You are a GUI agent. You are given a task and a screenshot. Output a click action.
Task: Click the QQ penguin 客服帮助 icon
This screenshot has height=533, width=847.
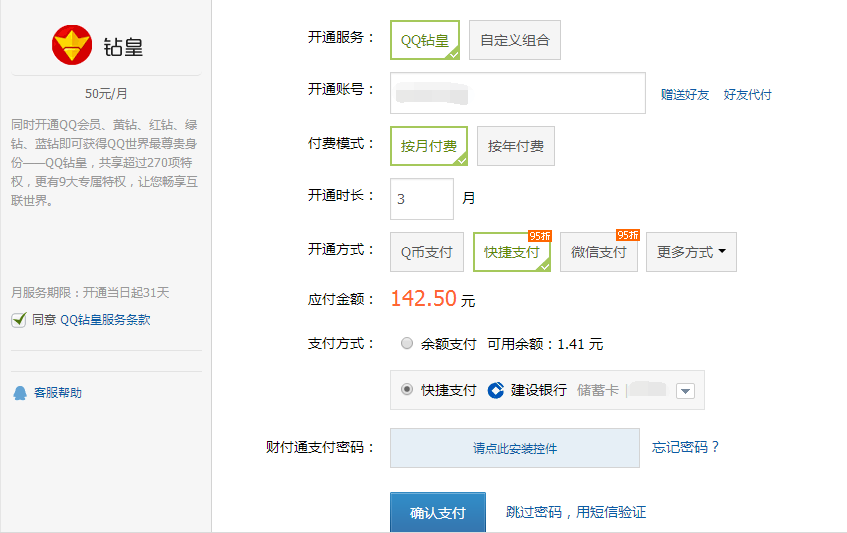point(20,393)
